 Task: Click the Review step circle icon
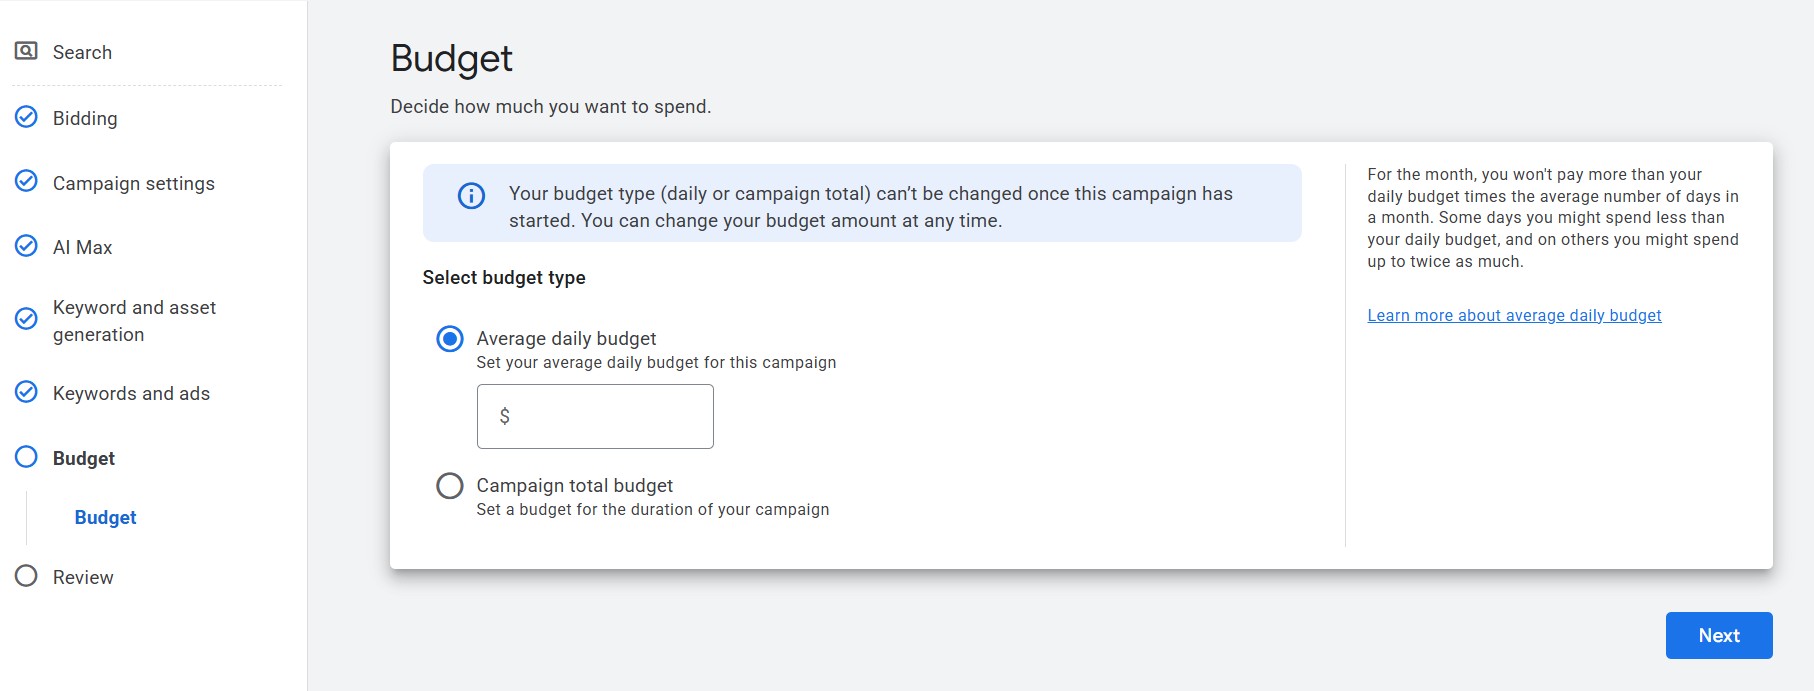click(x=26, y=576)
